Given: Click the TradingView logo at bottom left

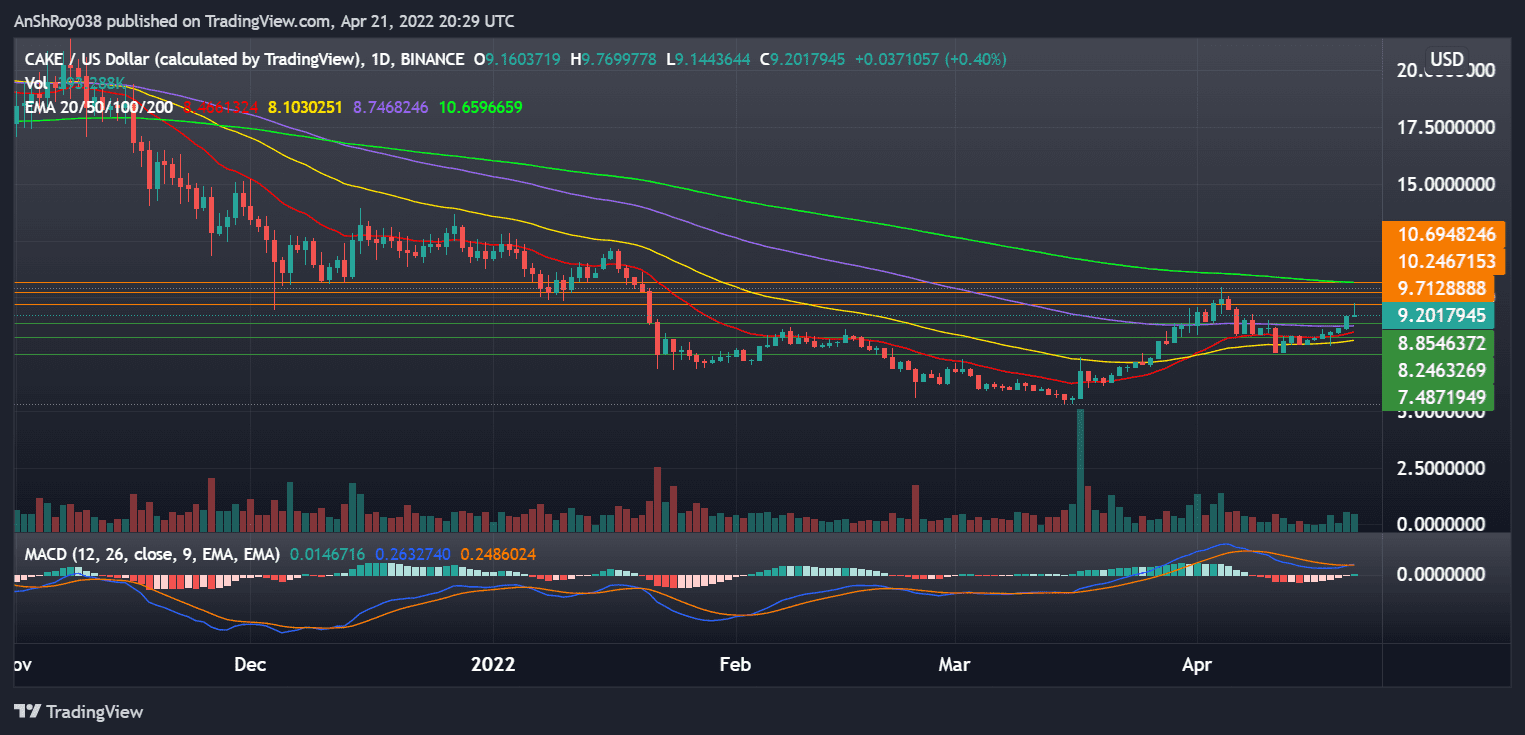Looking at the screenshot, I should tap(80, 712).
